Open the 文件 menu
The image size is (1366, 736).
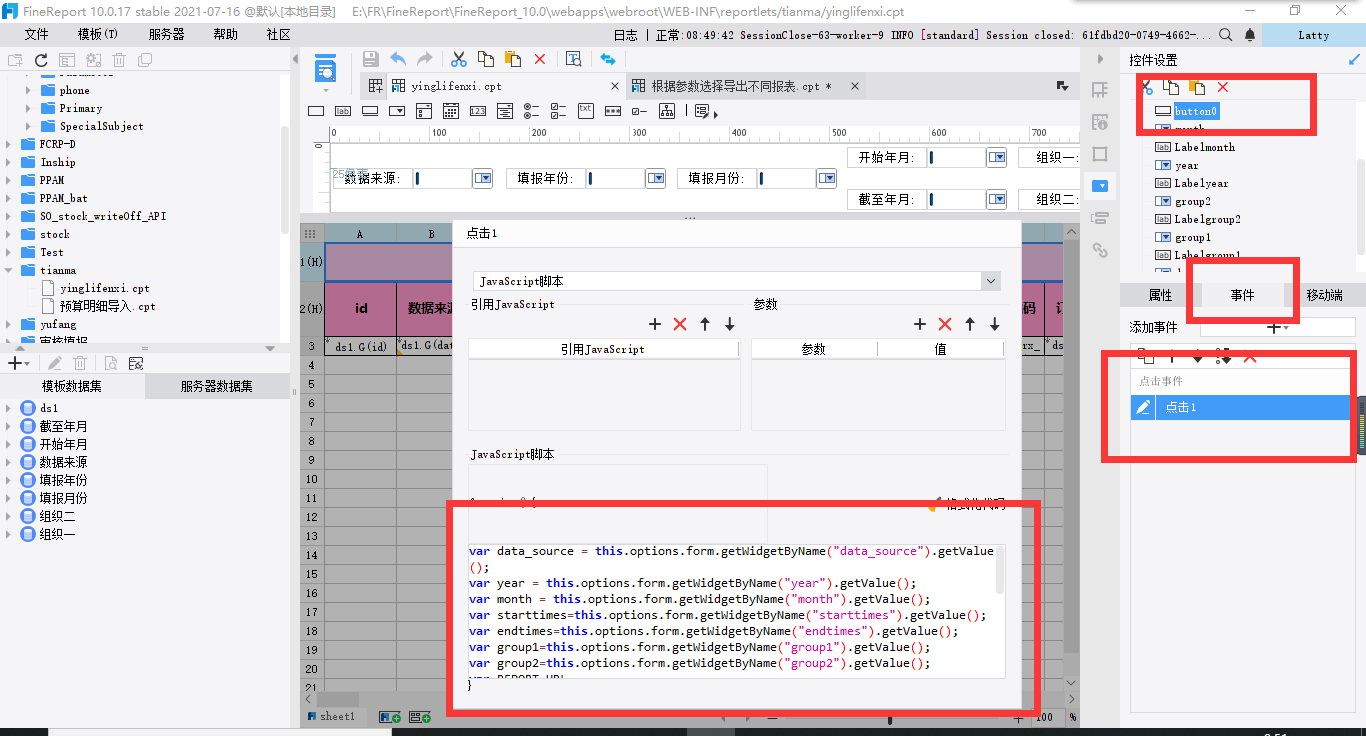(36, 34)
